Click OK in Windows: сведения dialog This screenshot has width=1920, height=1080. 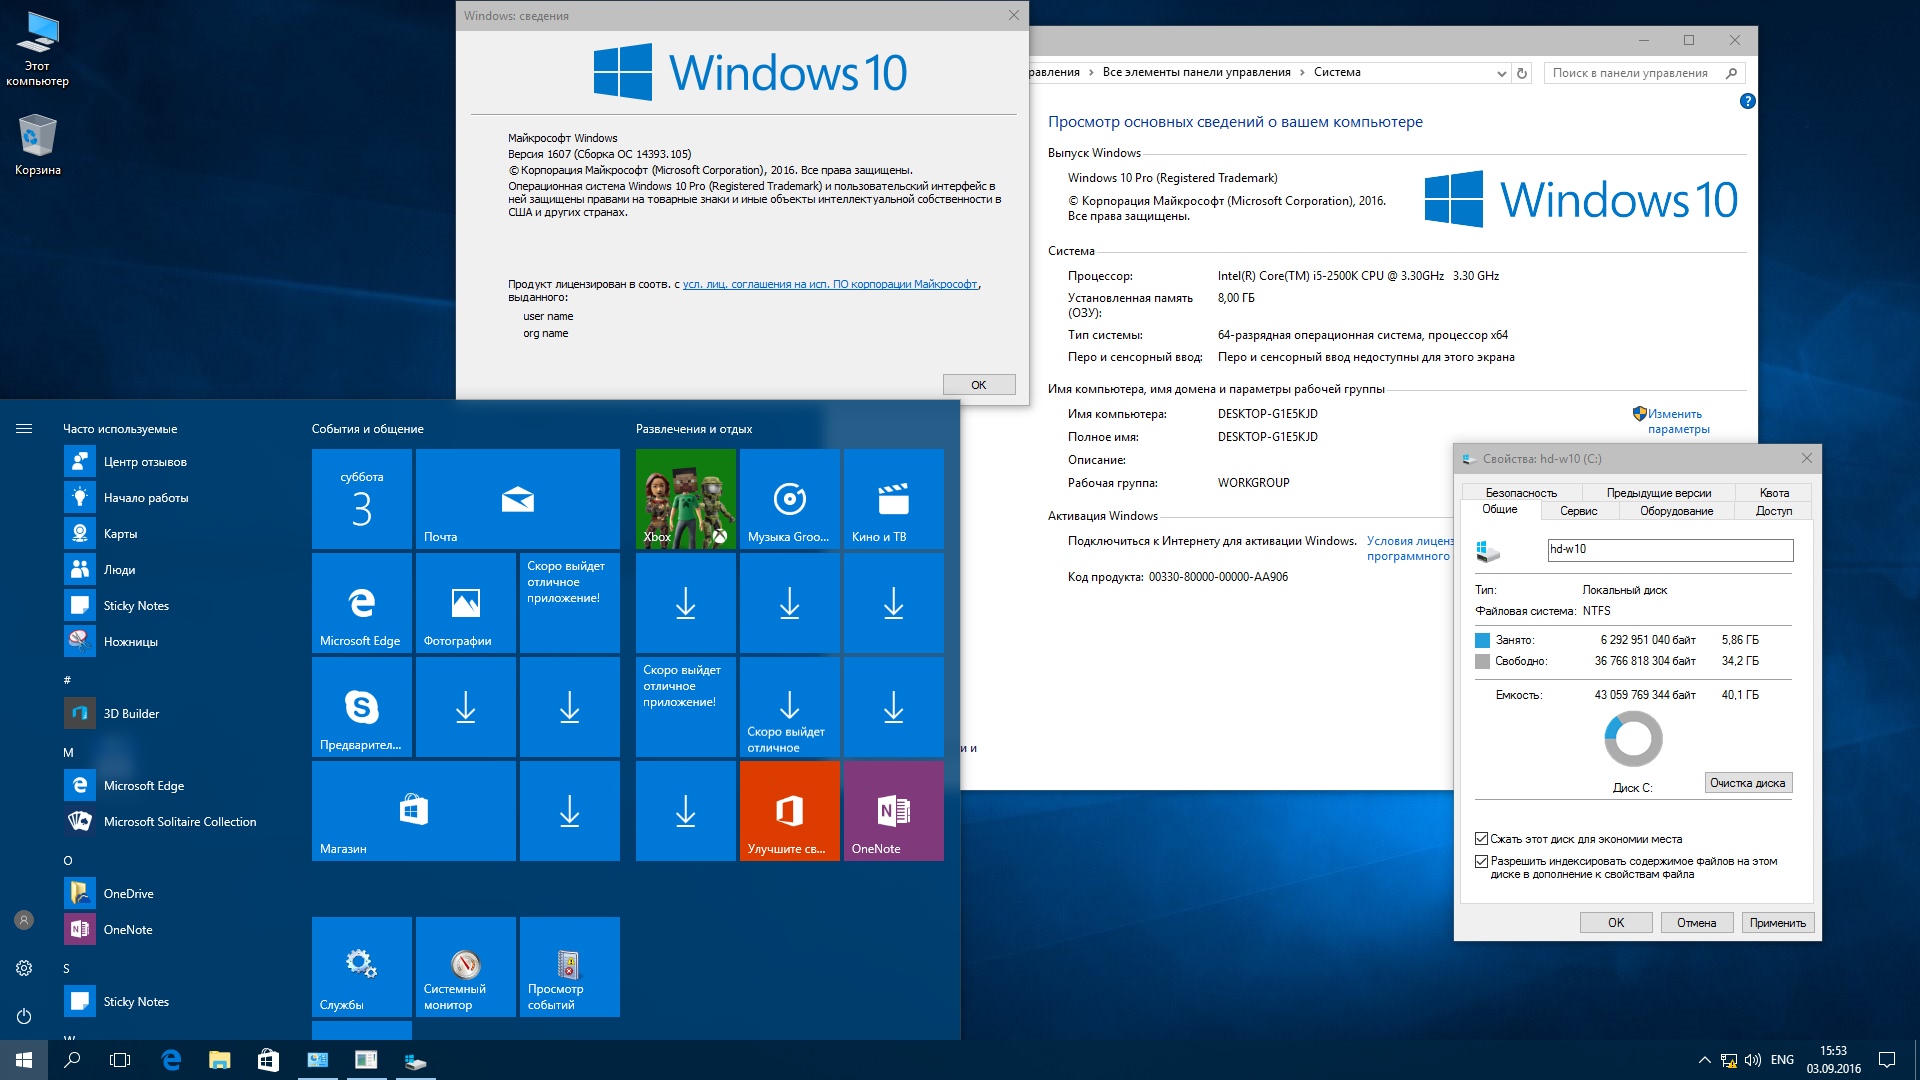tap(978, 385)
